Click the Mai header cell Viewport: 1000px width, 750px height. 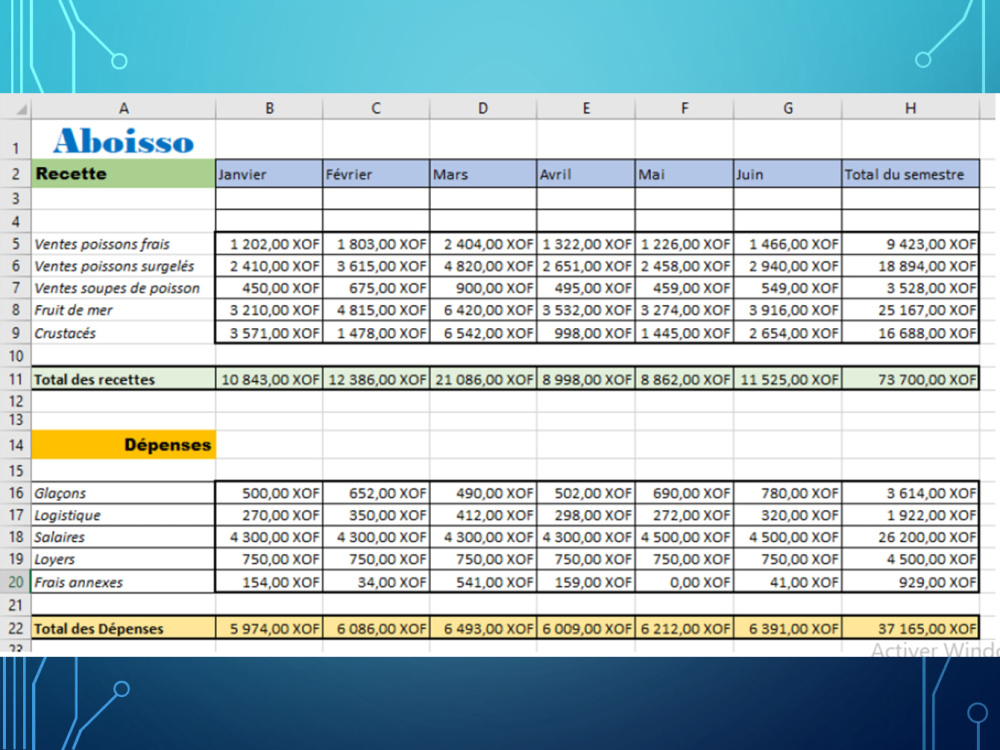coord(684,174)
